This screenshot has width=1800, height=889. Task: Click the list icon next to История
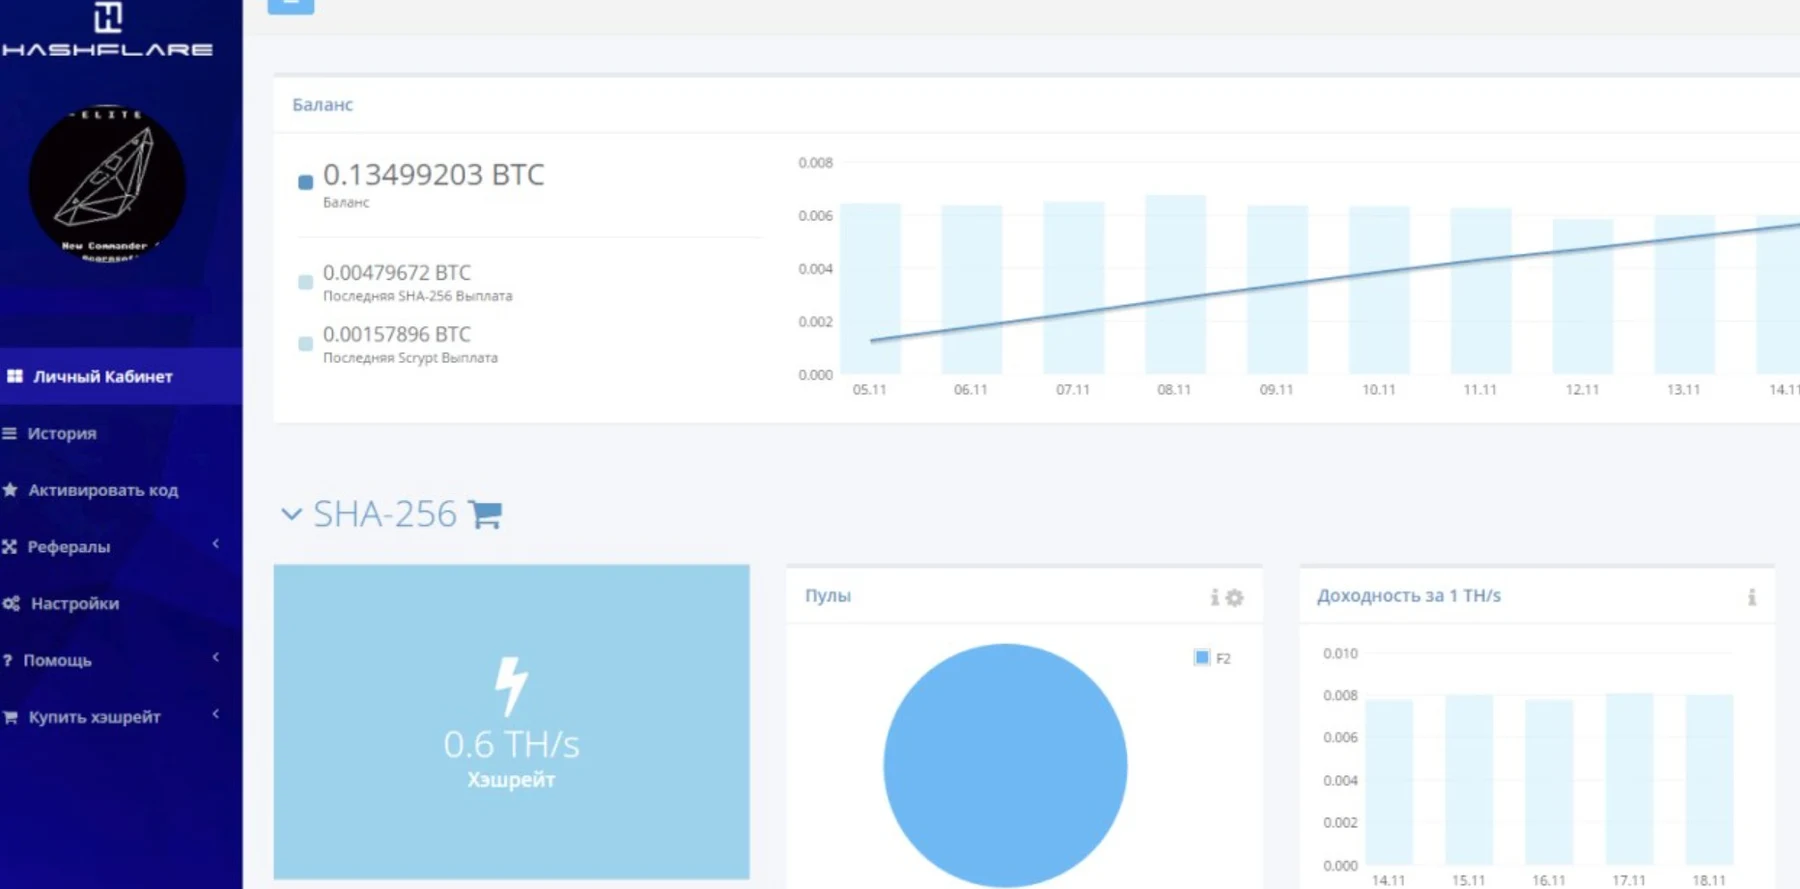click(x=10, y=433)
